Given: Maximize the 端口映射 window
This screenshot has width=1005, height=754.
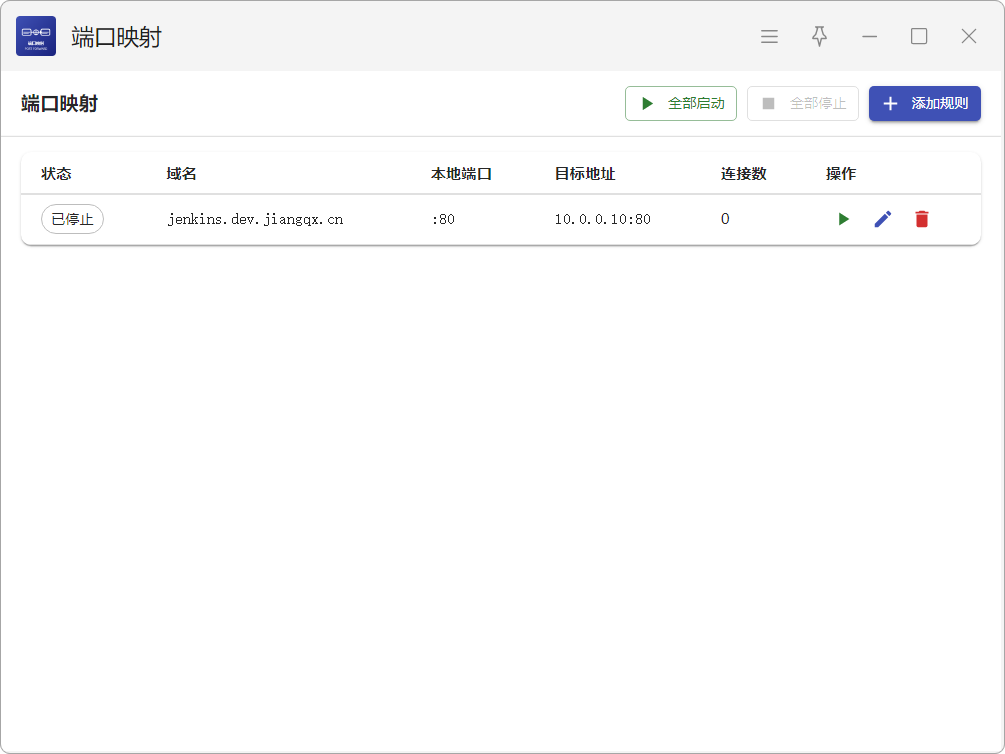Looking at the screenshot, I should tap(919, 37).
